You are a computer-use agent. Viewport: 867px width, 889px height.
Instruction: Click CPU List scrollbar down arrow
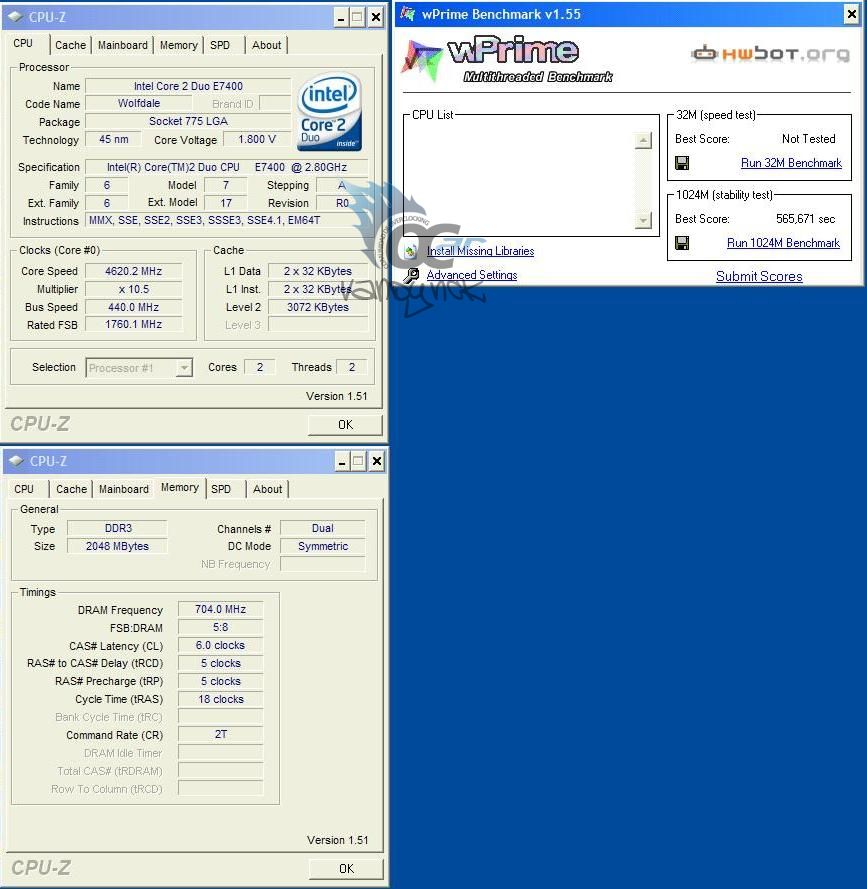pos(643,221)
